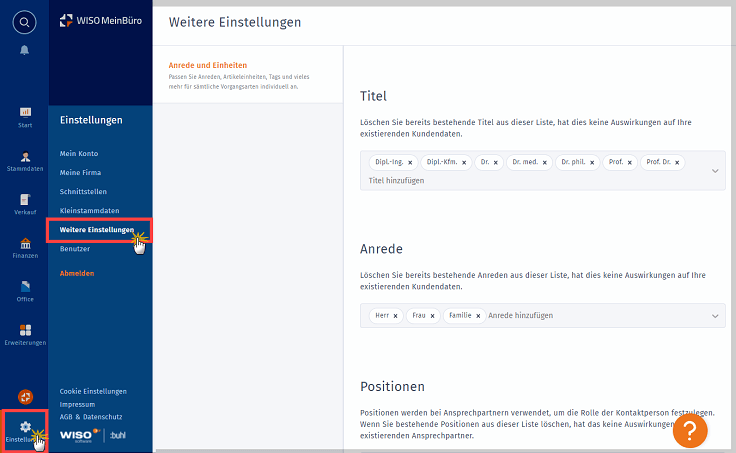Select Schnittstellen menu item
This screenshot has width=736, height=453.
point(83,191)
